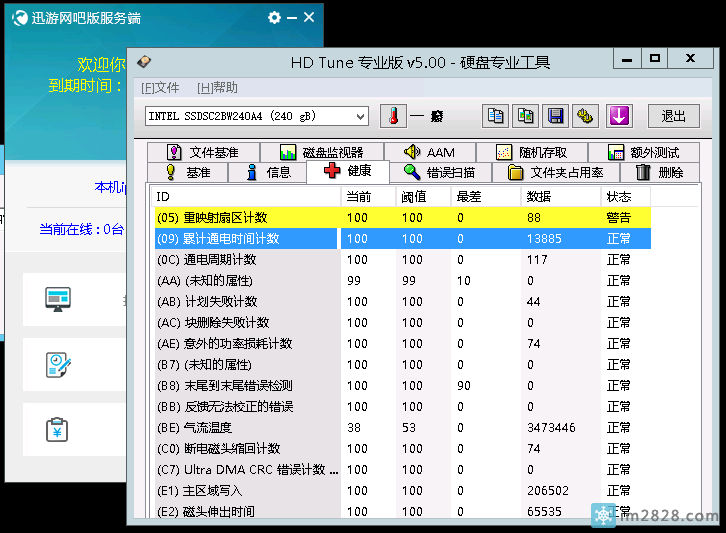Open the [F]文件 menu
The height and width of the screenshot is (533, 726).
tap(160, 88)
